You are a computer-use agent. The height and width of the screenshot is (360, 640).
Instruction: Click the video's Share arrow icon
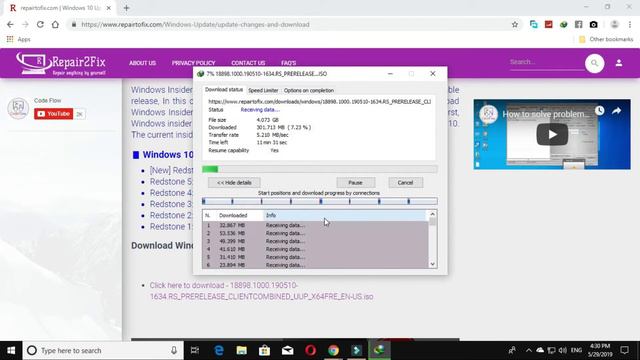pyautogui.click(x=616, y=111)
